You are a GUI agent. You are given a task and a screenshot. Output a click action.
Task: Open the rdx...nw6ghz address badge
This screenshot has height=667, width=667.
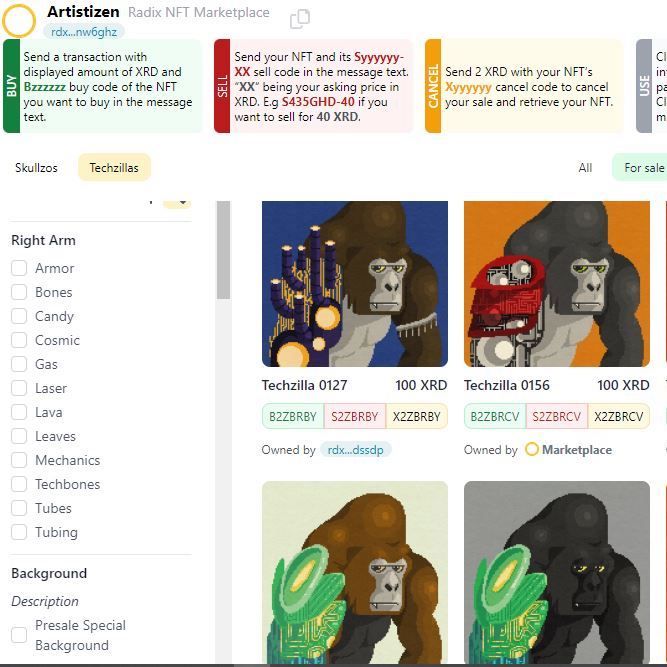point(84,32)
